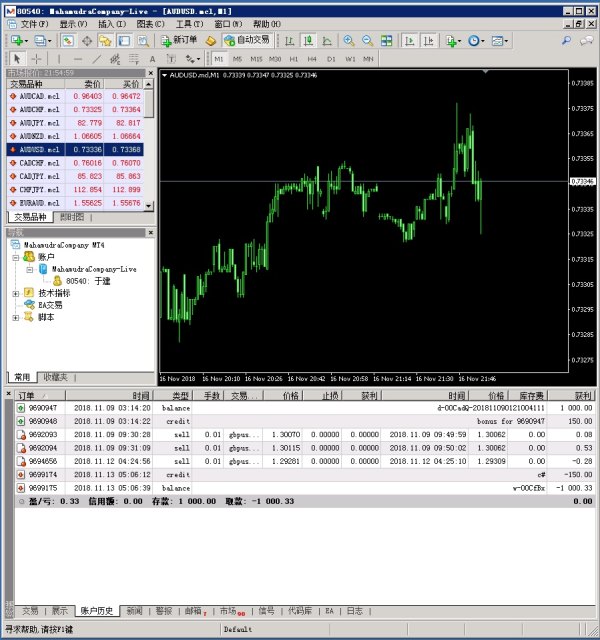Click the zoom out magnifier icon

(368, 40)
